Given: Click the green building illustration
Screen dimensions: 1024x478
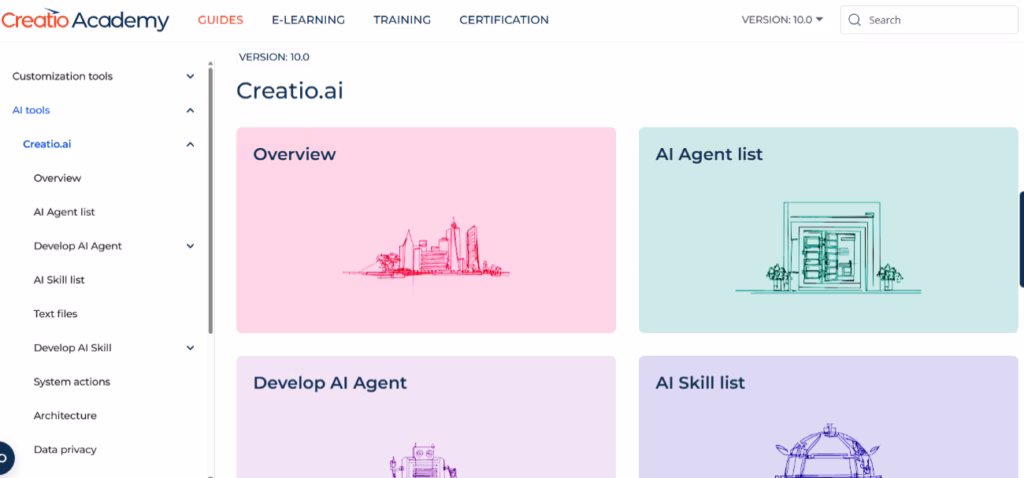Looking at the screenshot, I should click(x=828, y=246).
